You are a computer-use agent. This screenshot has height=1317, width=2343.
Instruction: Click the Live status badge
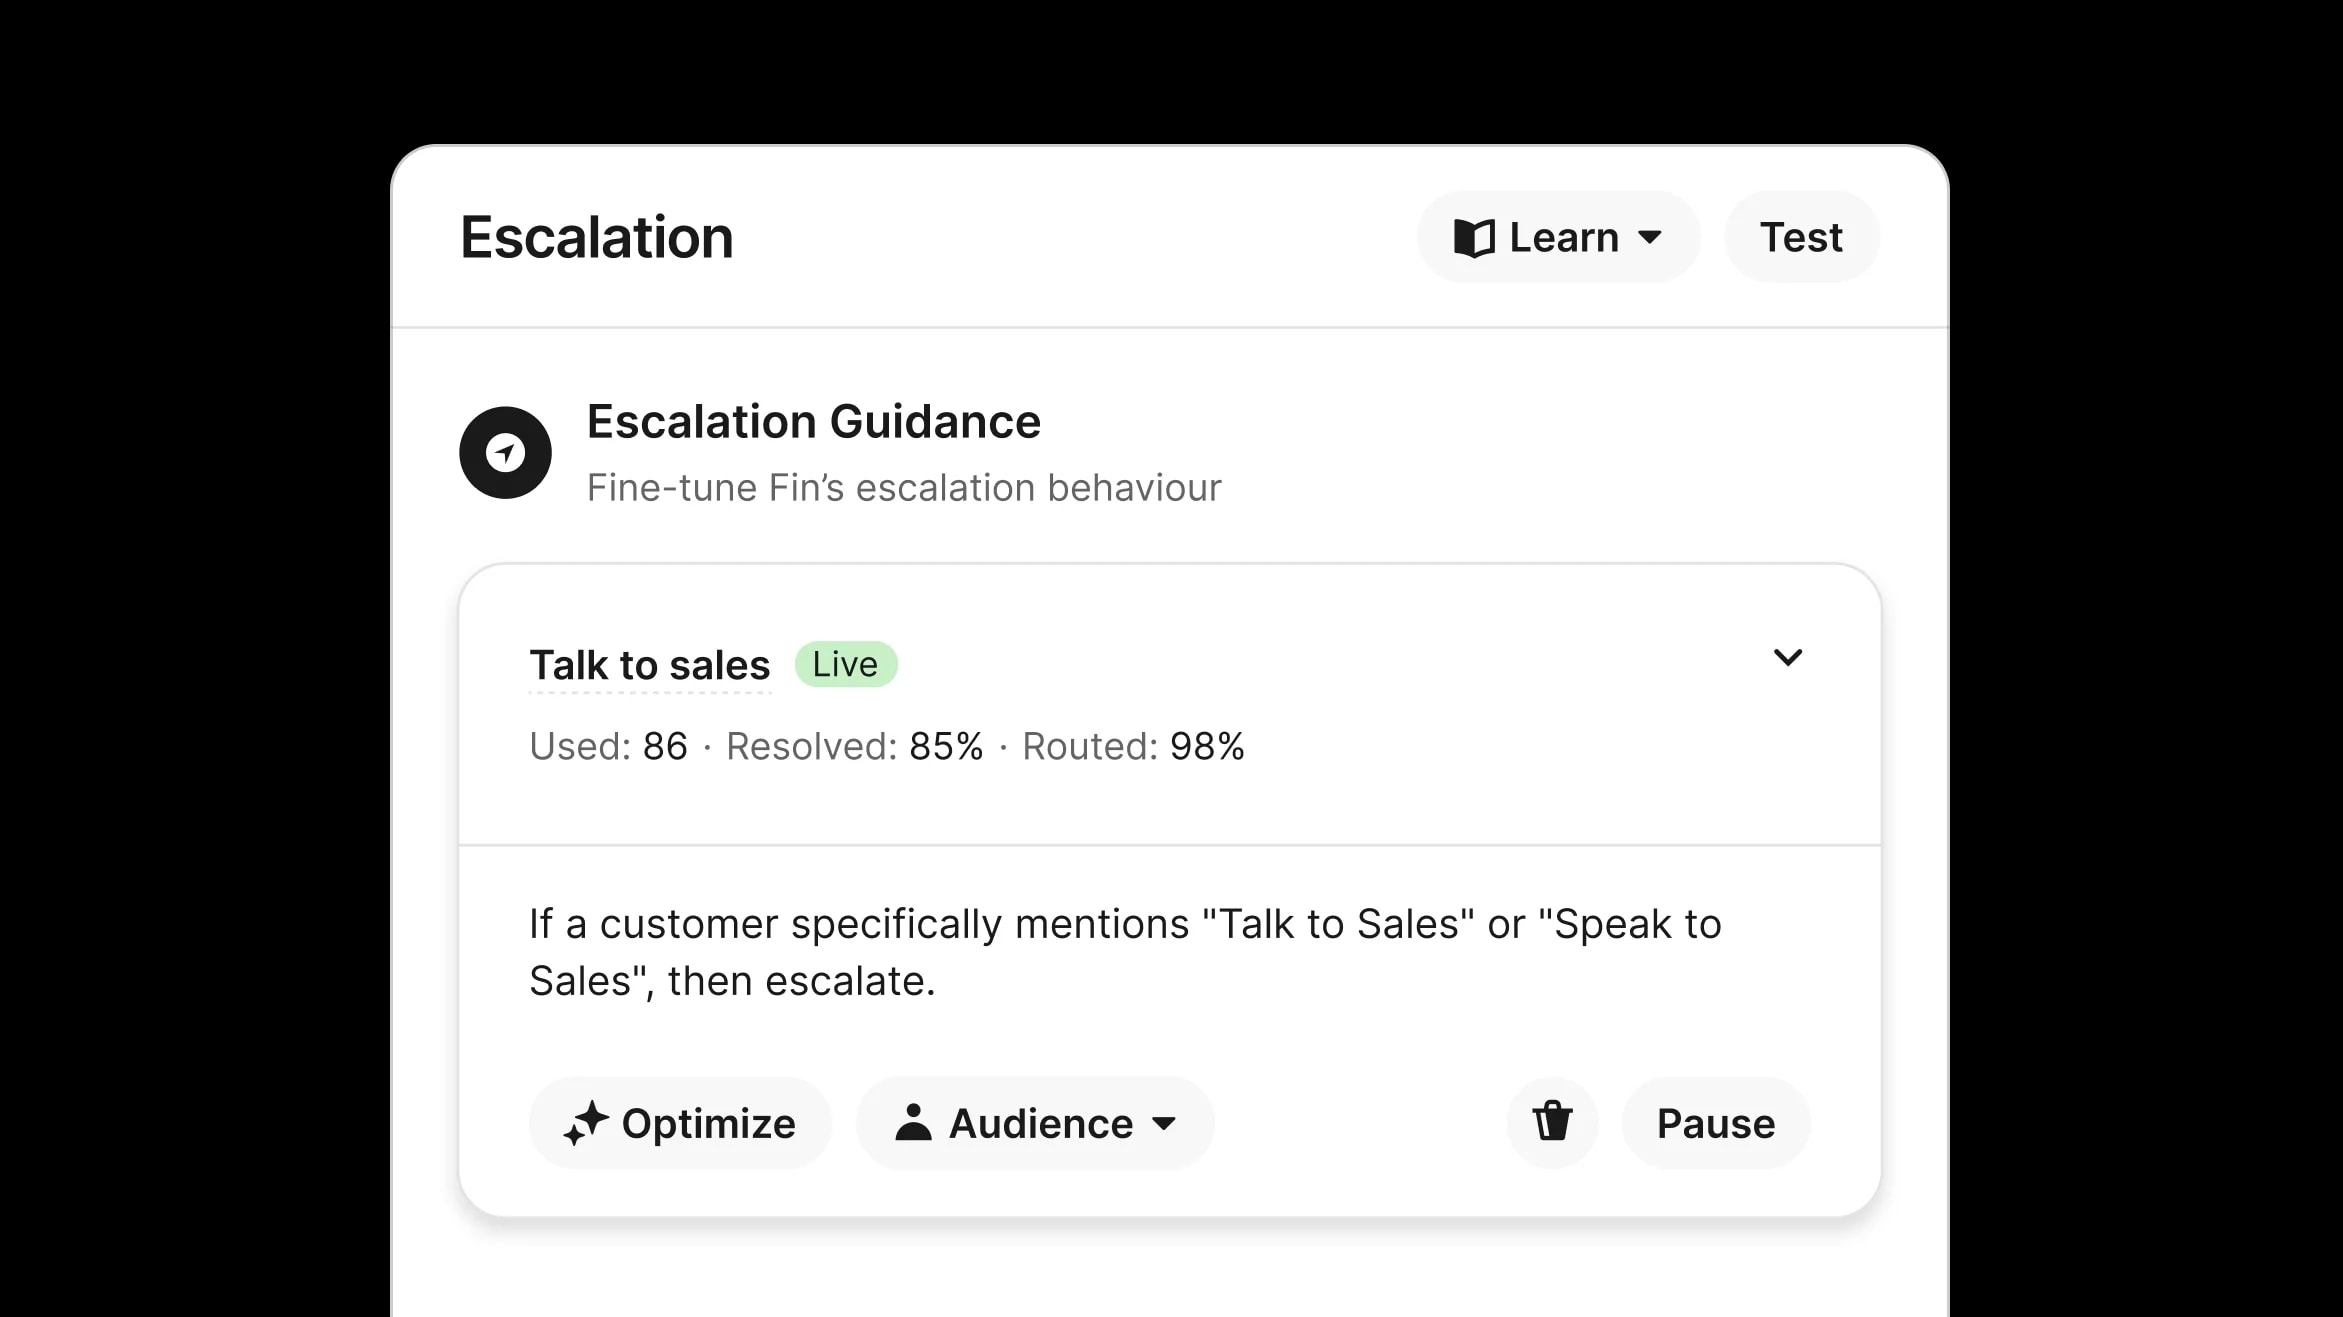[845, 663]
